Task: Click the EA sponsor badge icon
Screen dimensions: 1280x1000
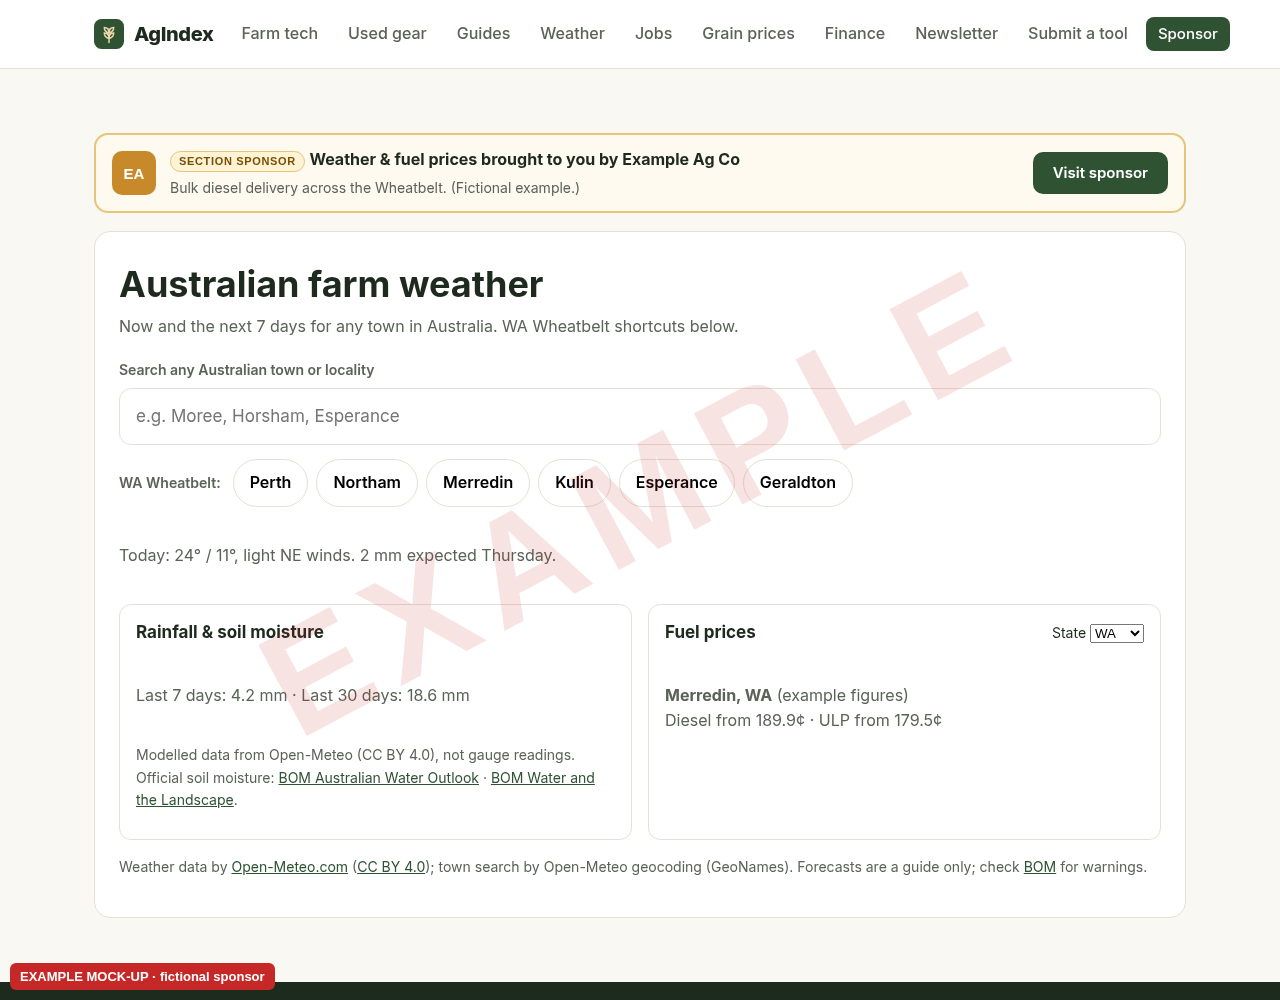Action: (x=134, y=173)
